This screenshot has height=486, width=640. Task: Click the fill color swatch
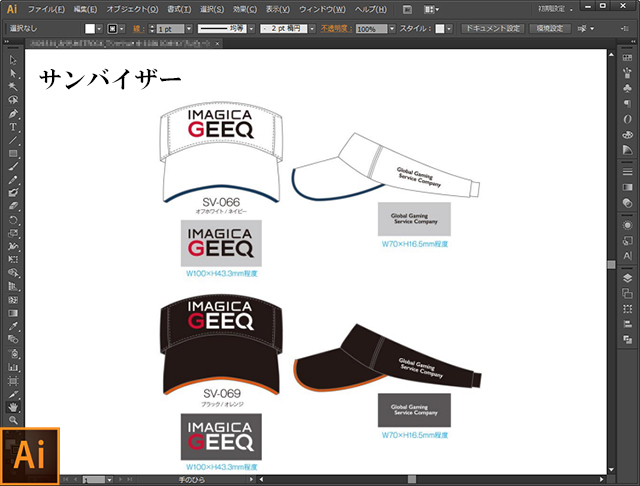point(90,29)
